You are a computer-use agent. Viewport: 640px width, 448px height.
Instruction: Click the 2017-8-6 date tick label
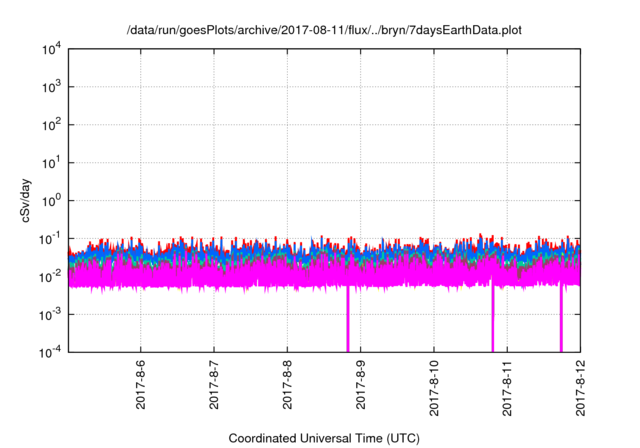point(140,385)
